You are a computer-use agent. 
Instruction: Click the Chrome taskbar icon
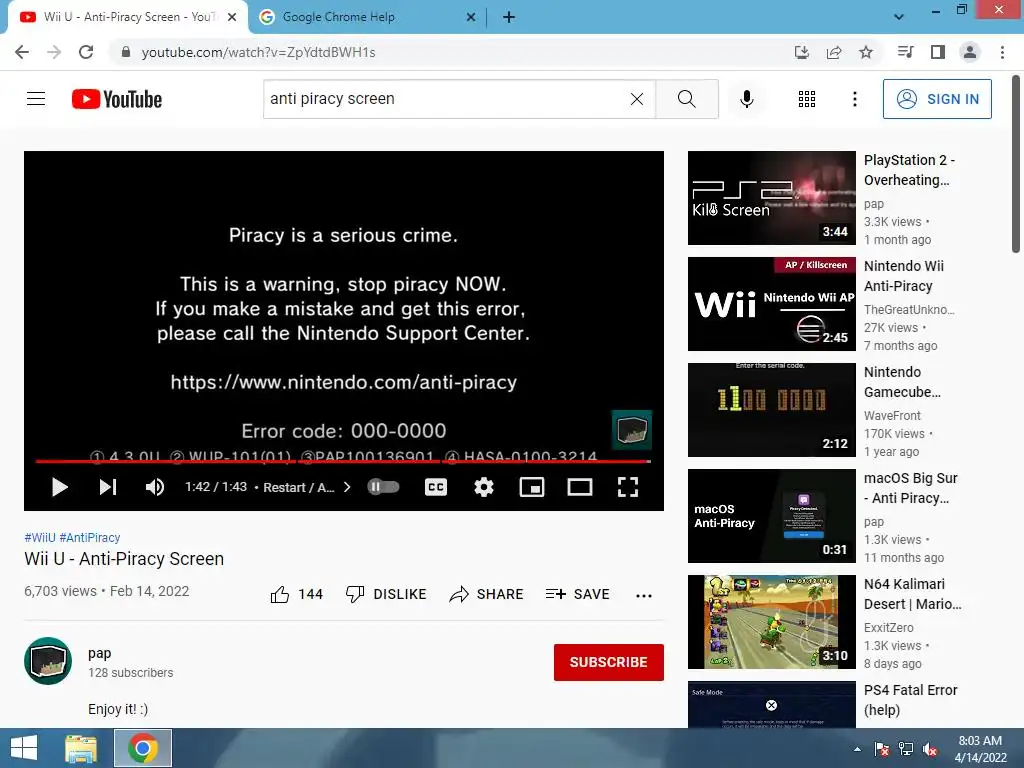point(143,748)
